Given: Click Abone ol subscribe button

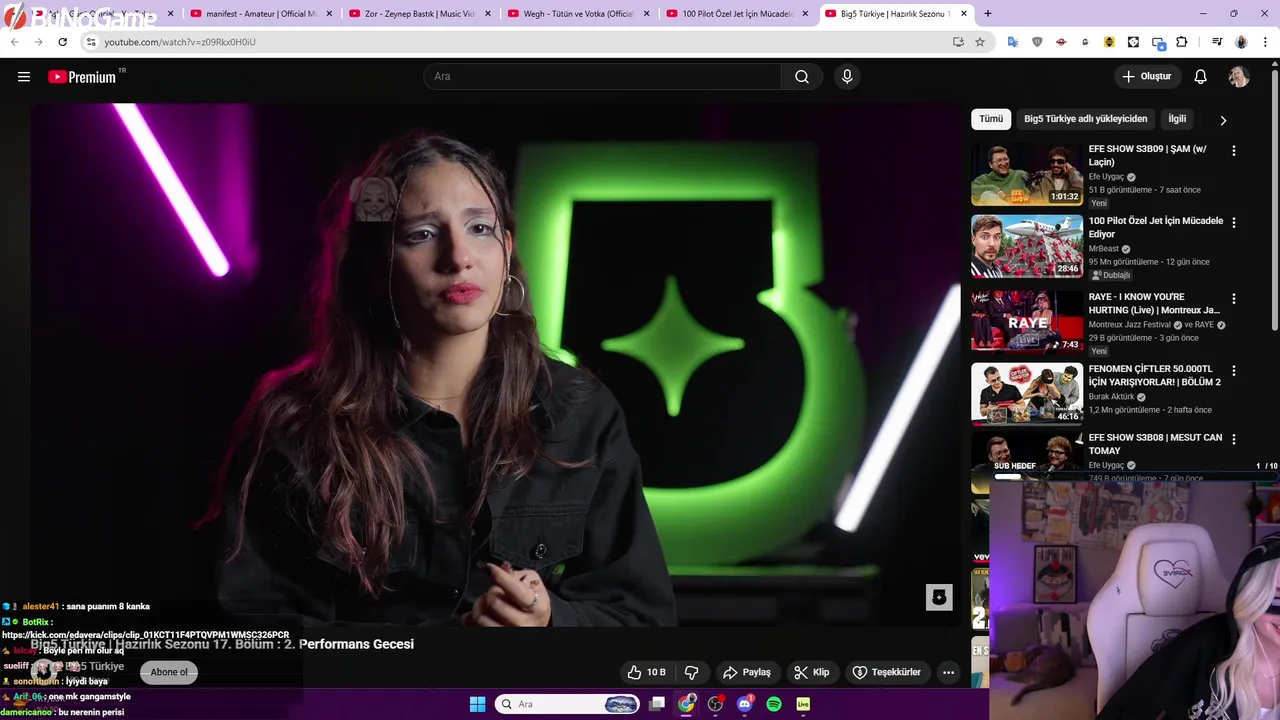Looking at the screenshot, I should point(169,672).
